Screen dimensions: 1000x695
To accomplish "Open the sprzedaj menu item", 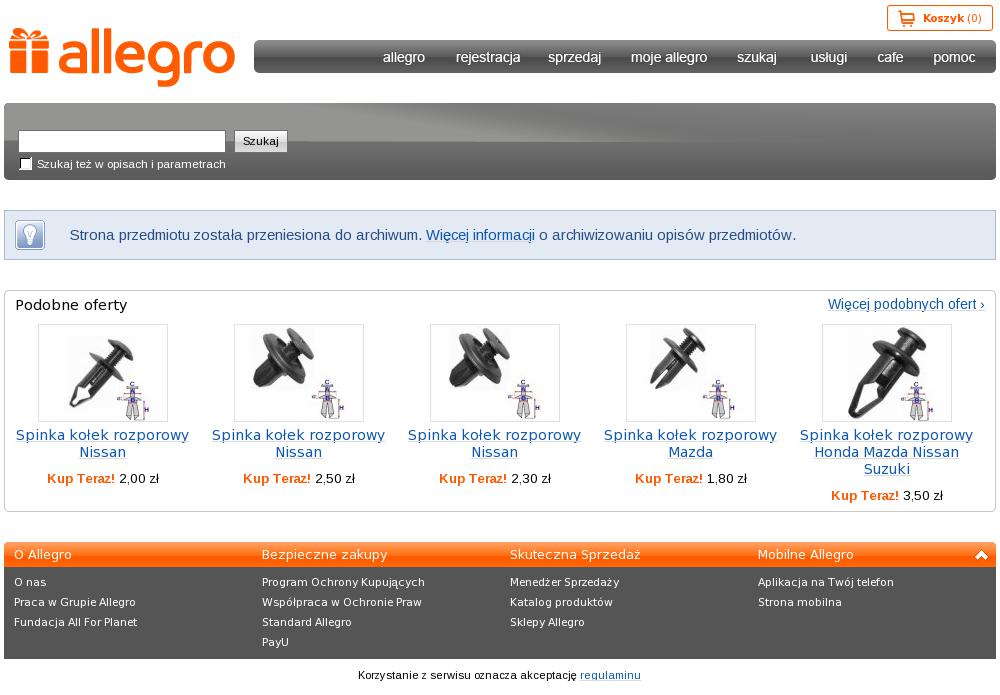I will [x=575, y=57].
